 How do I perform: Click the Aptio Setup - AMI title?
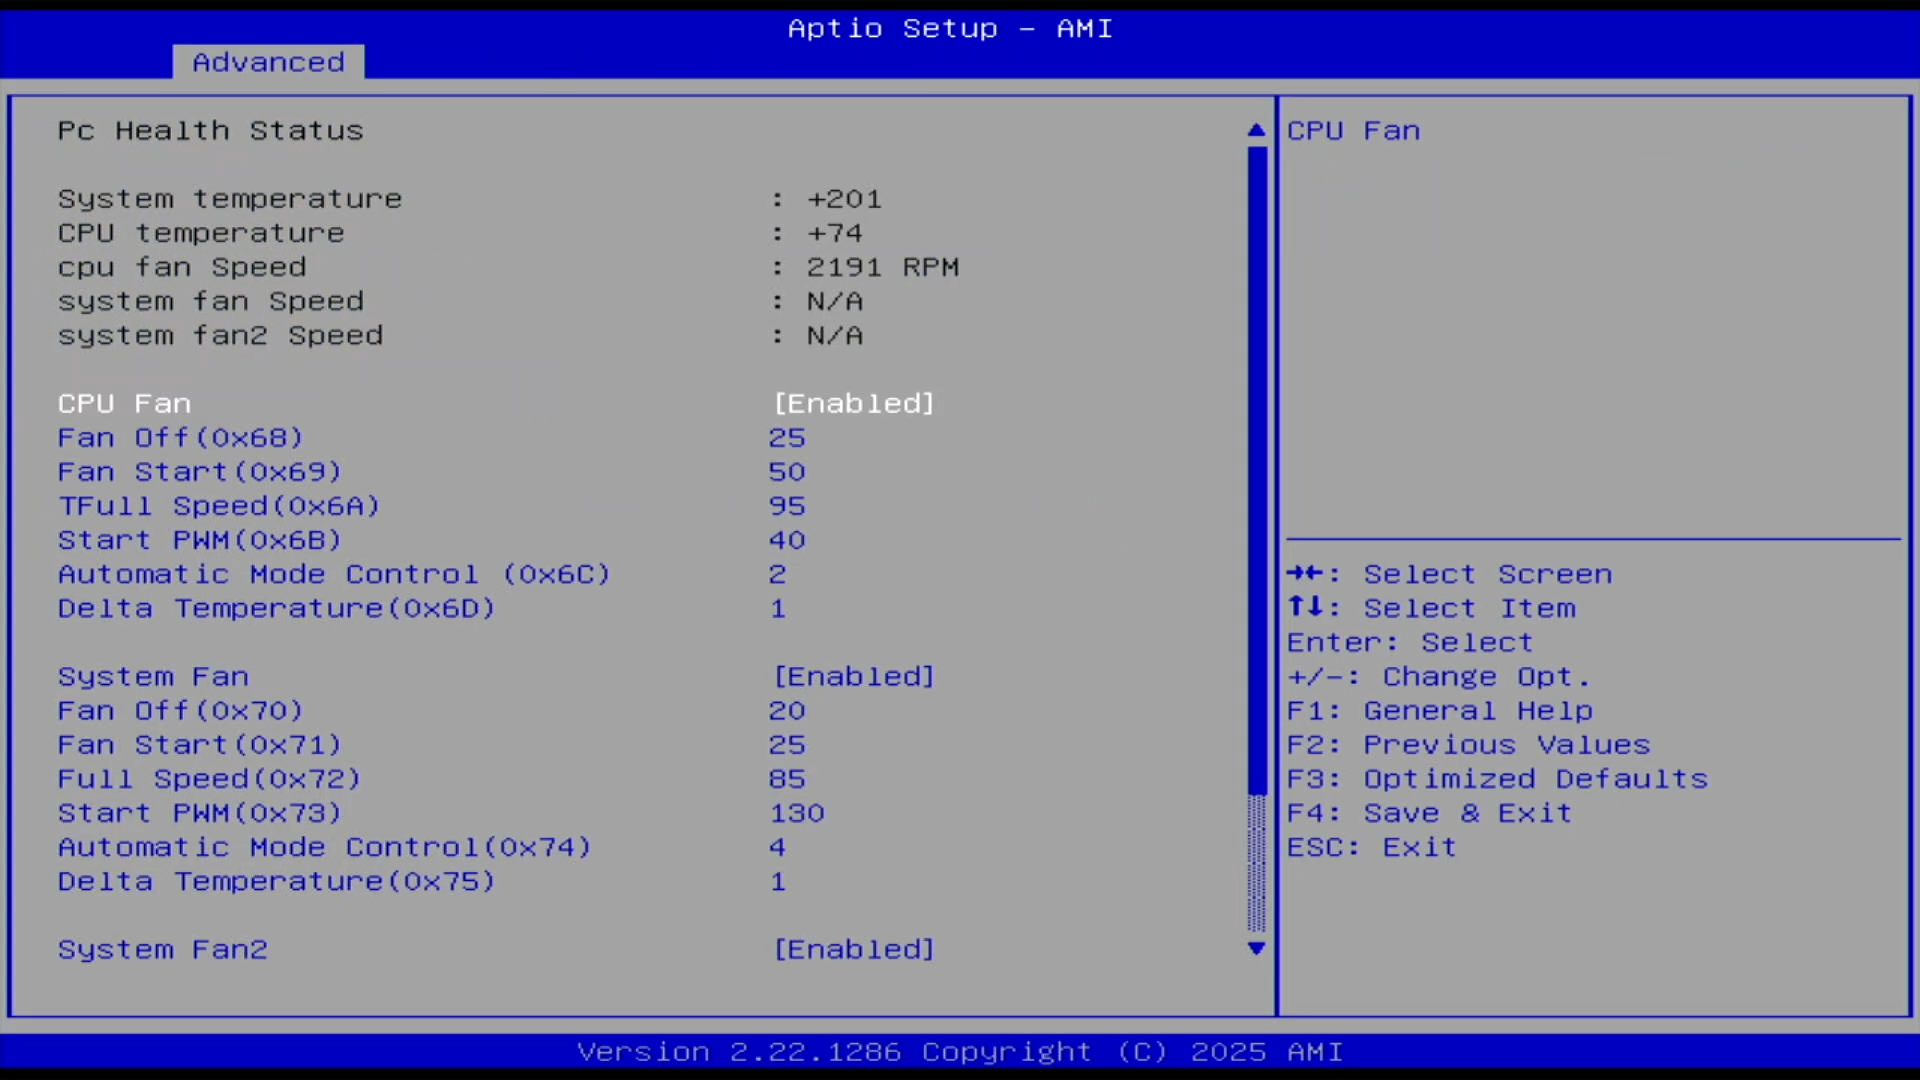pos(949,28)
